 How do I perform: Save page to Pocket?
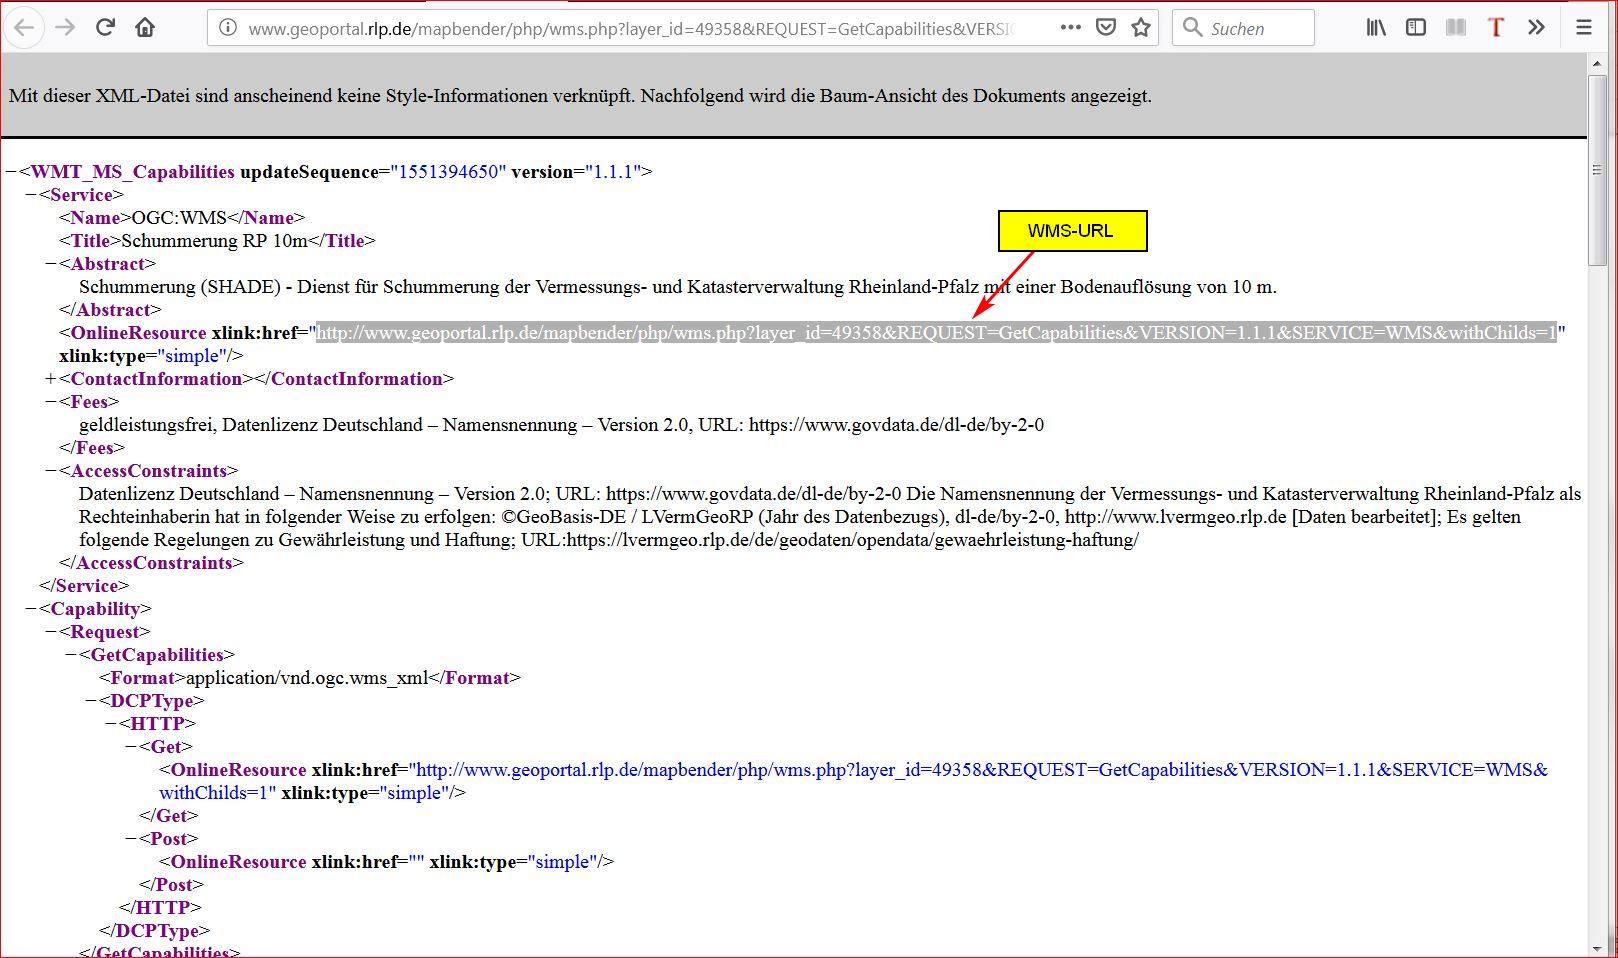coord(1106,28)
